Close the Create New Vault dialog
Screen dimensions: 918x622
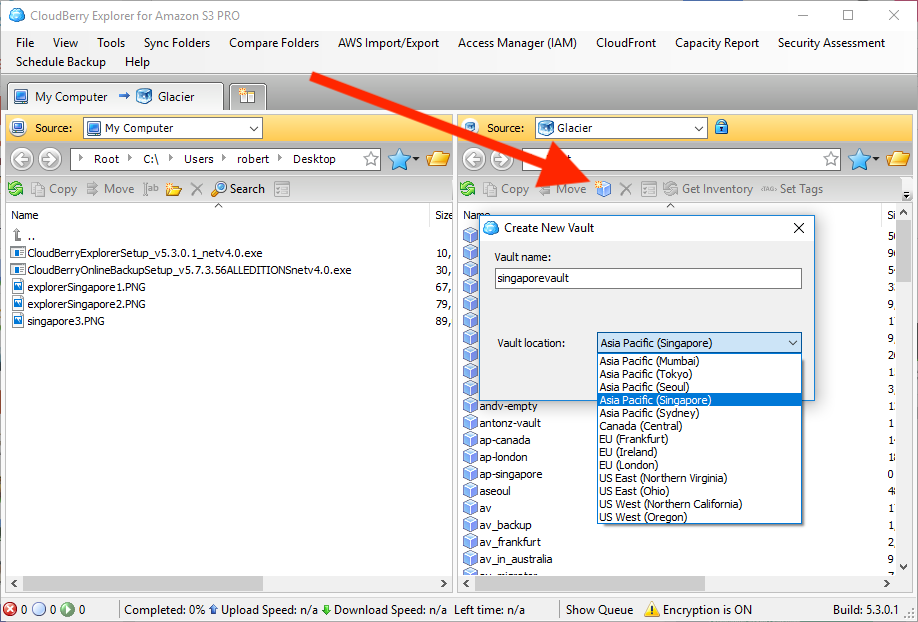[x=799, y=228]
